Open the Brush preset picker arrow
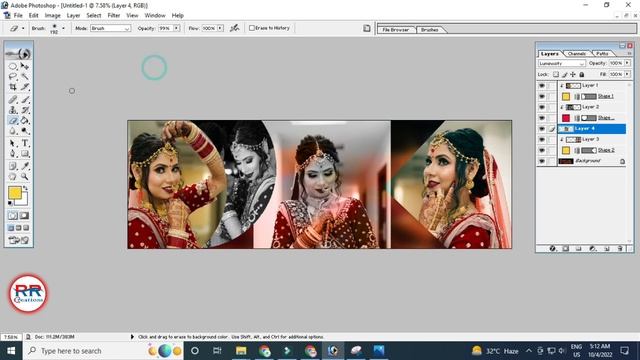 pos(63,28)
